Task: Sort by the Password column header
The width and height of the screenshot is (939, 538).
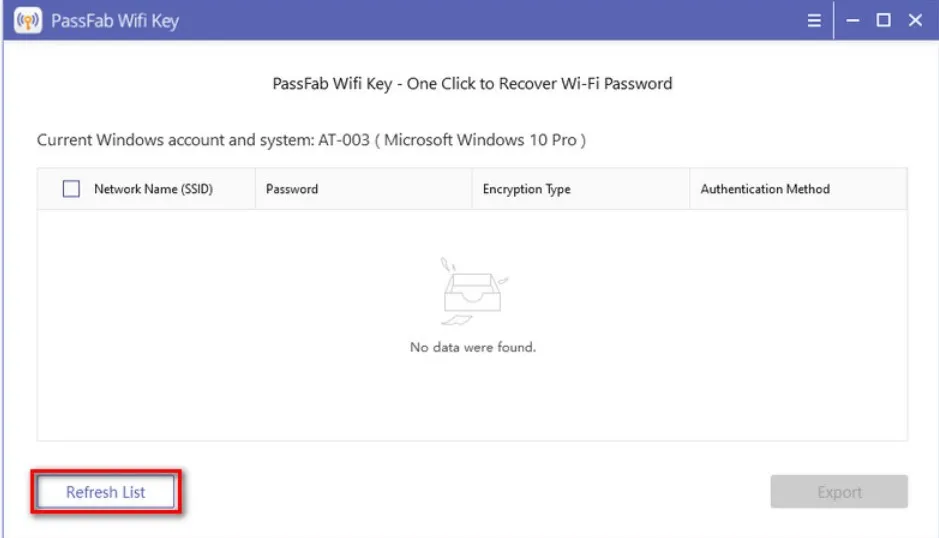Action: [292, 189]
